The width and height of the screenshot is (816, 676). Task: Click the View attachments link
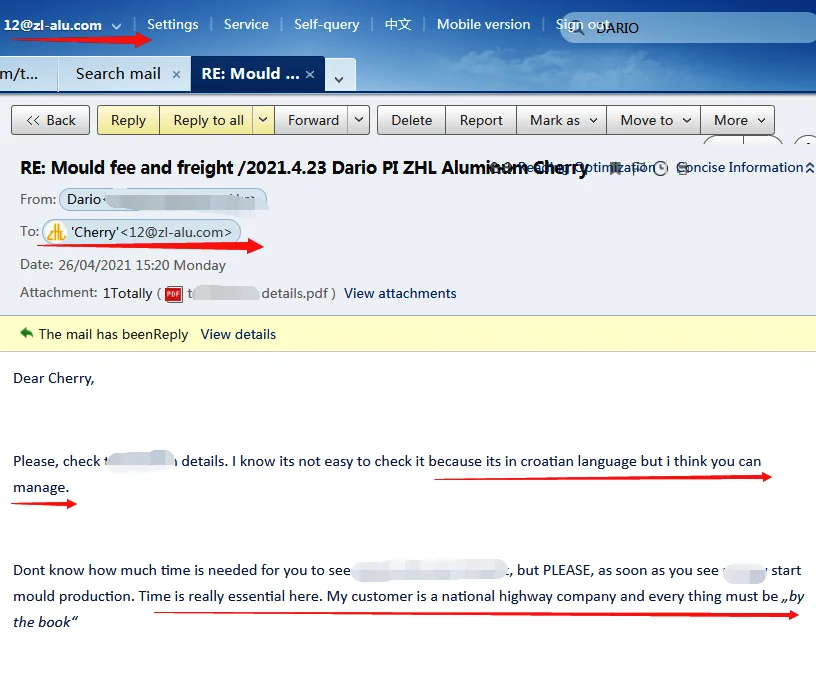coord(400,294)
